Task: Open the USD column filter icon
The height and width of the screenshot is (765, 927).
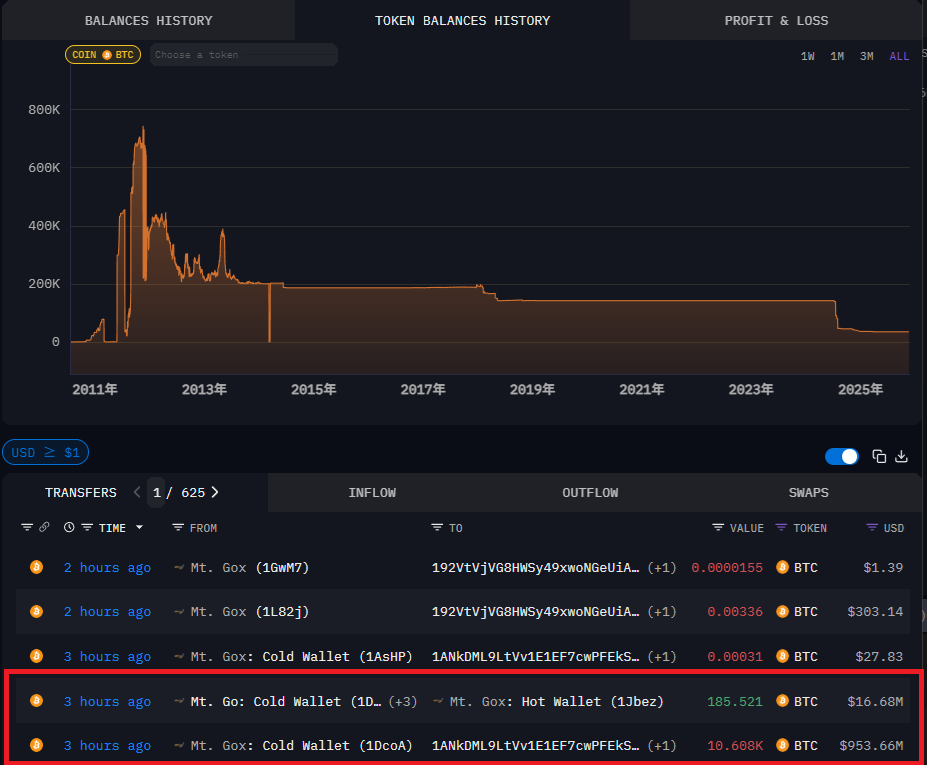Action: coord(872,527)
